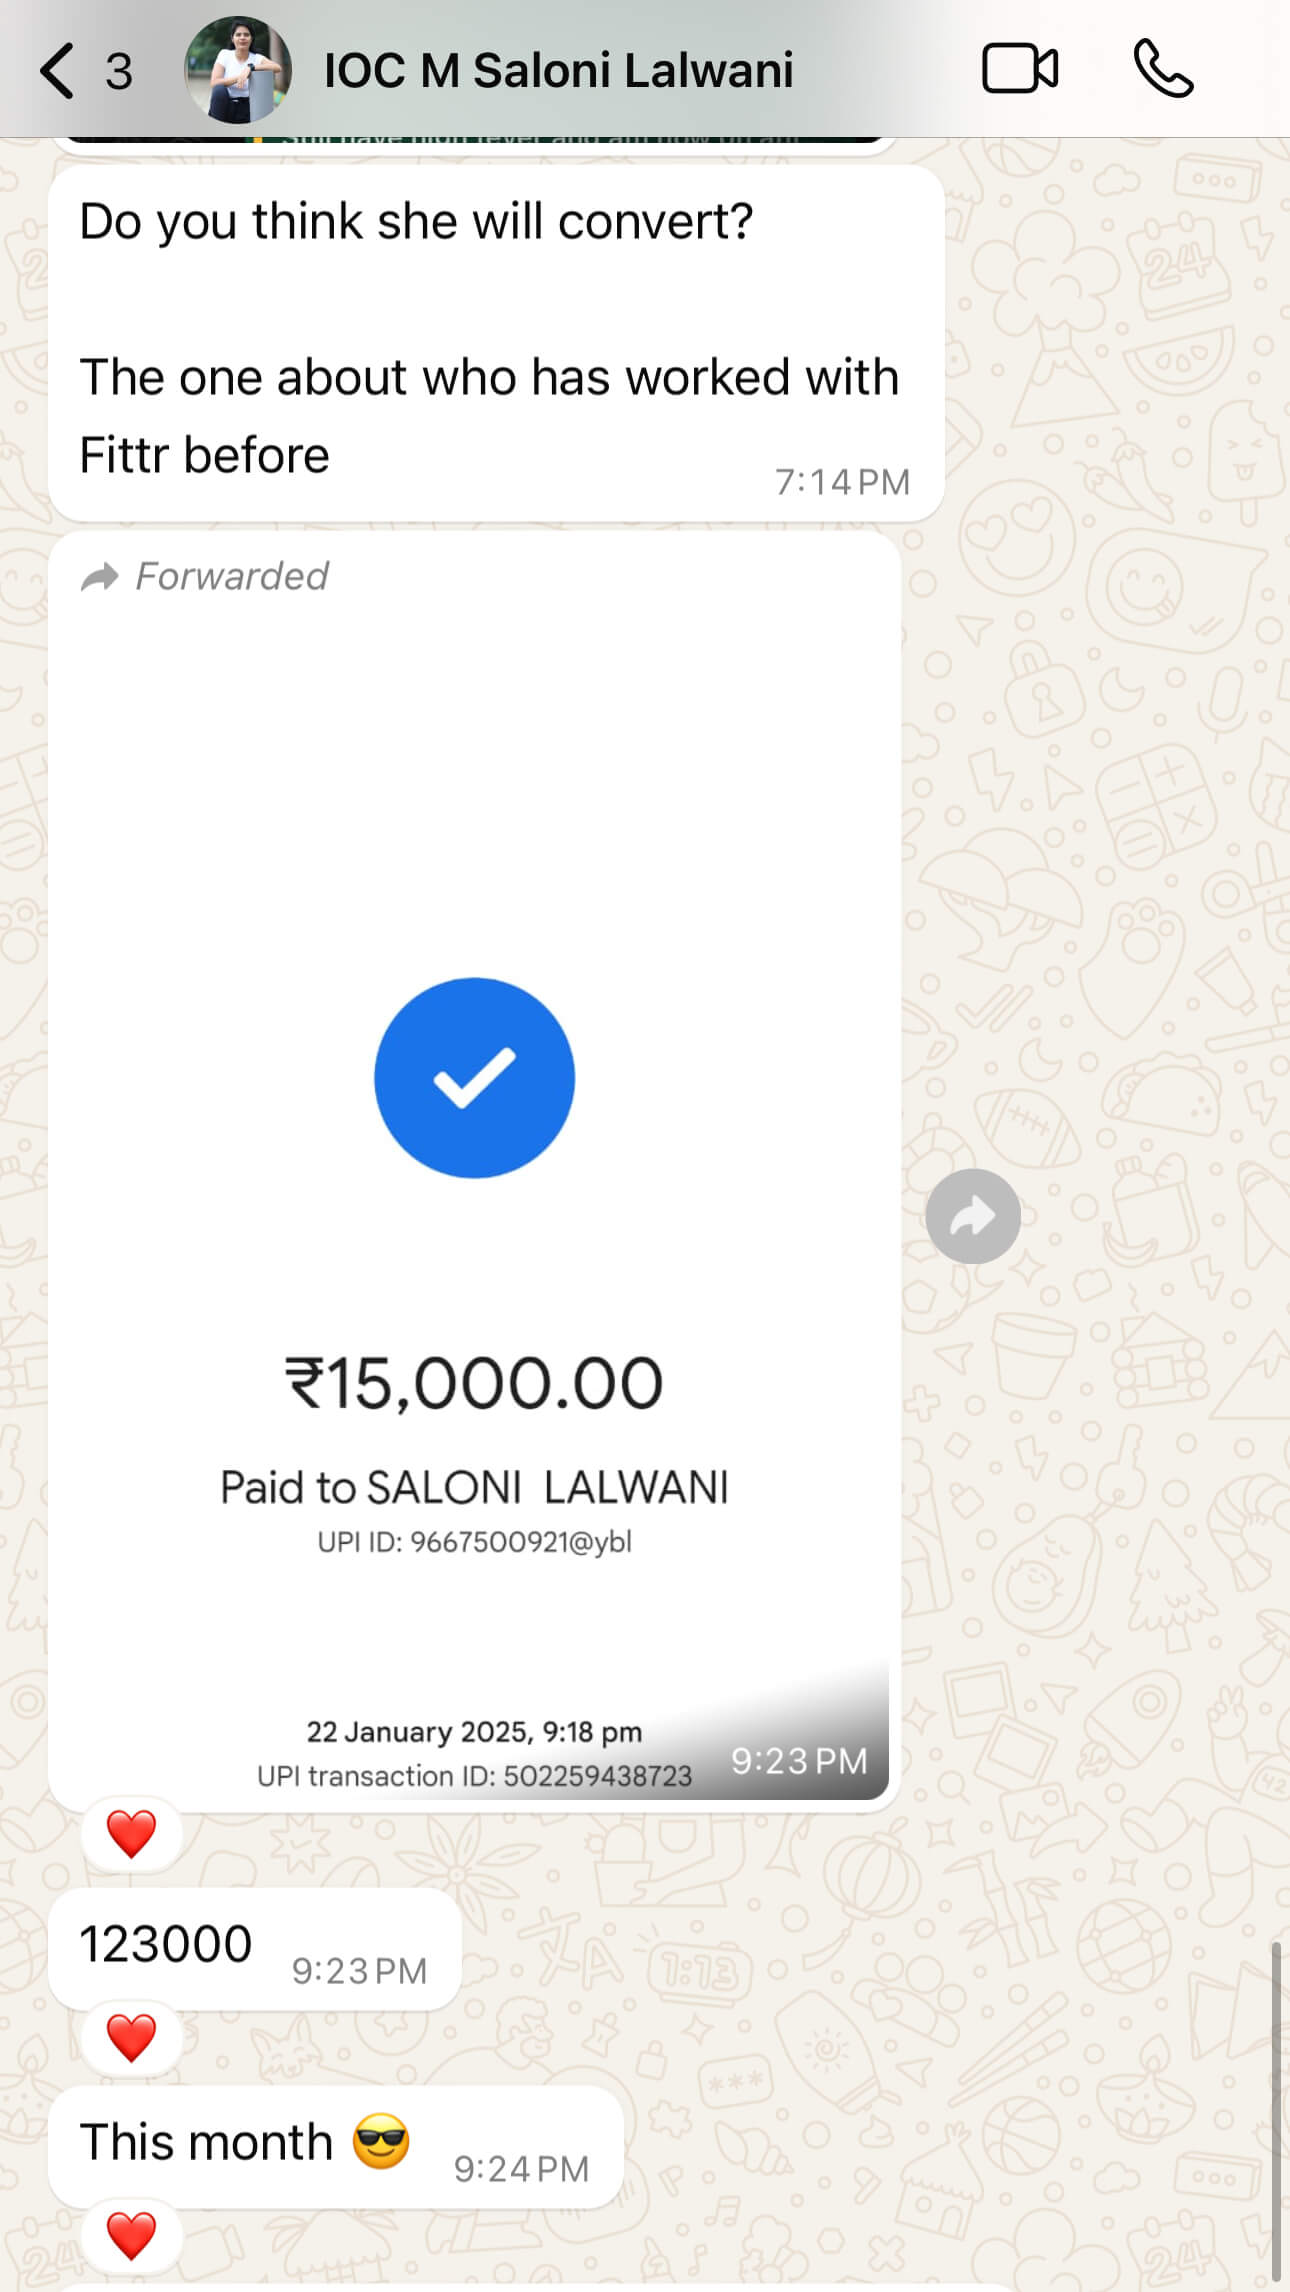The width and height of the screenshot is (1290, 2292).
Task: View heart reaction under 123000 message
Action: (x=131, y=2038)
